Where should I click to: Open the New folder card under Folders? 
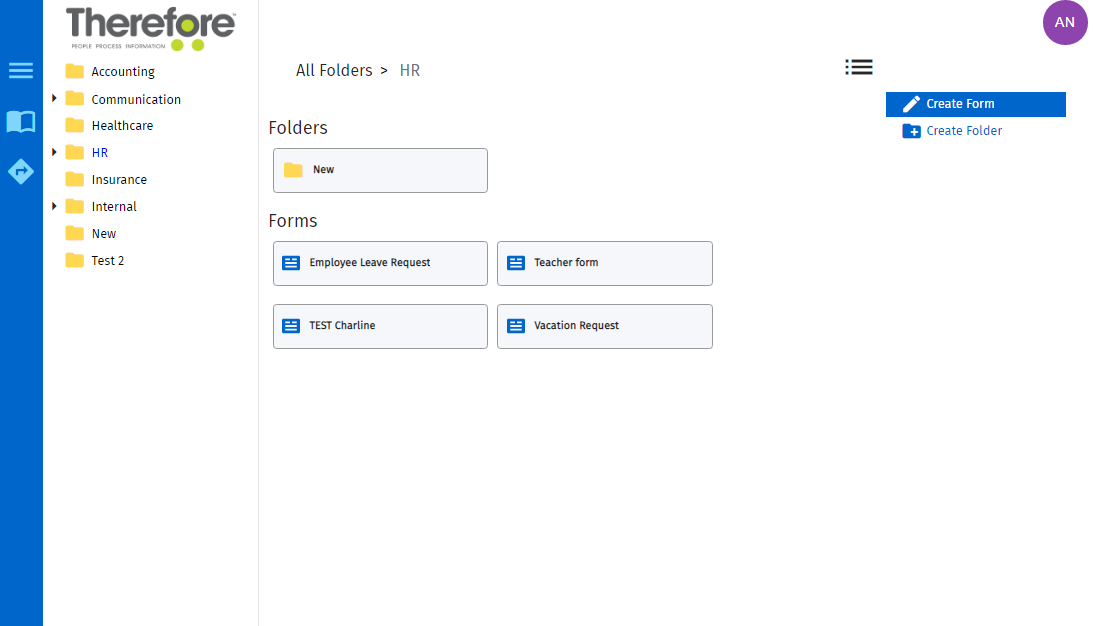click(x=380, y=170)
